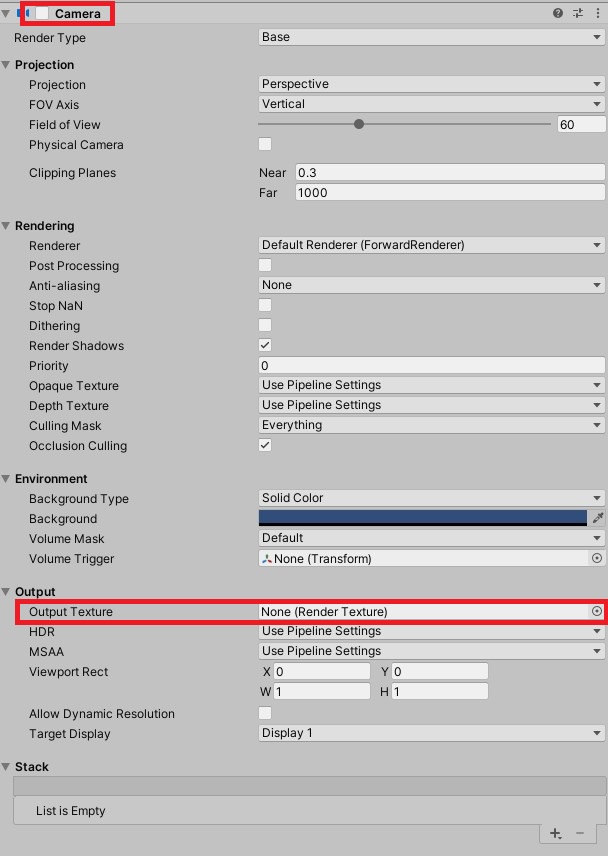Viewport: 608px width, 856px height.
Task: Open Depth Texture dropdown
Action: (x=431, y=405)
